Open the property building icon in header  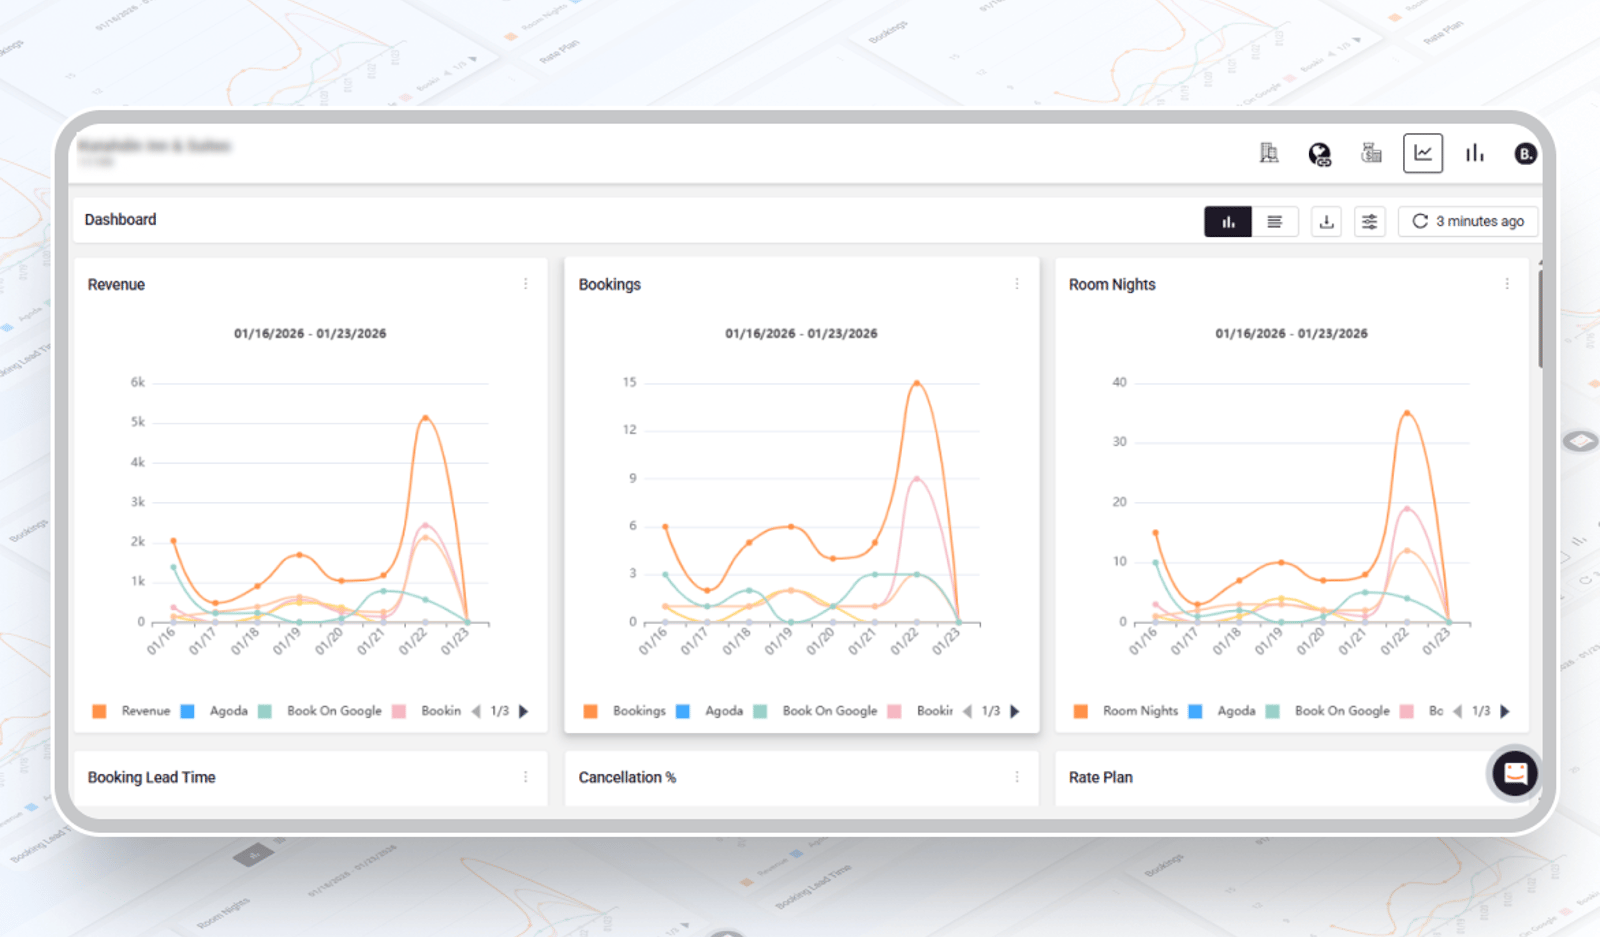pyautogui.click(x=1269, y=153)
